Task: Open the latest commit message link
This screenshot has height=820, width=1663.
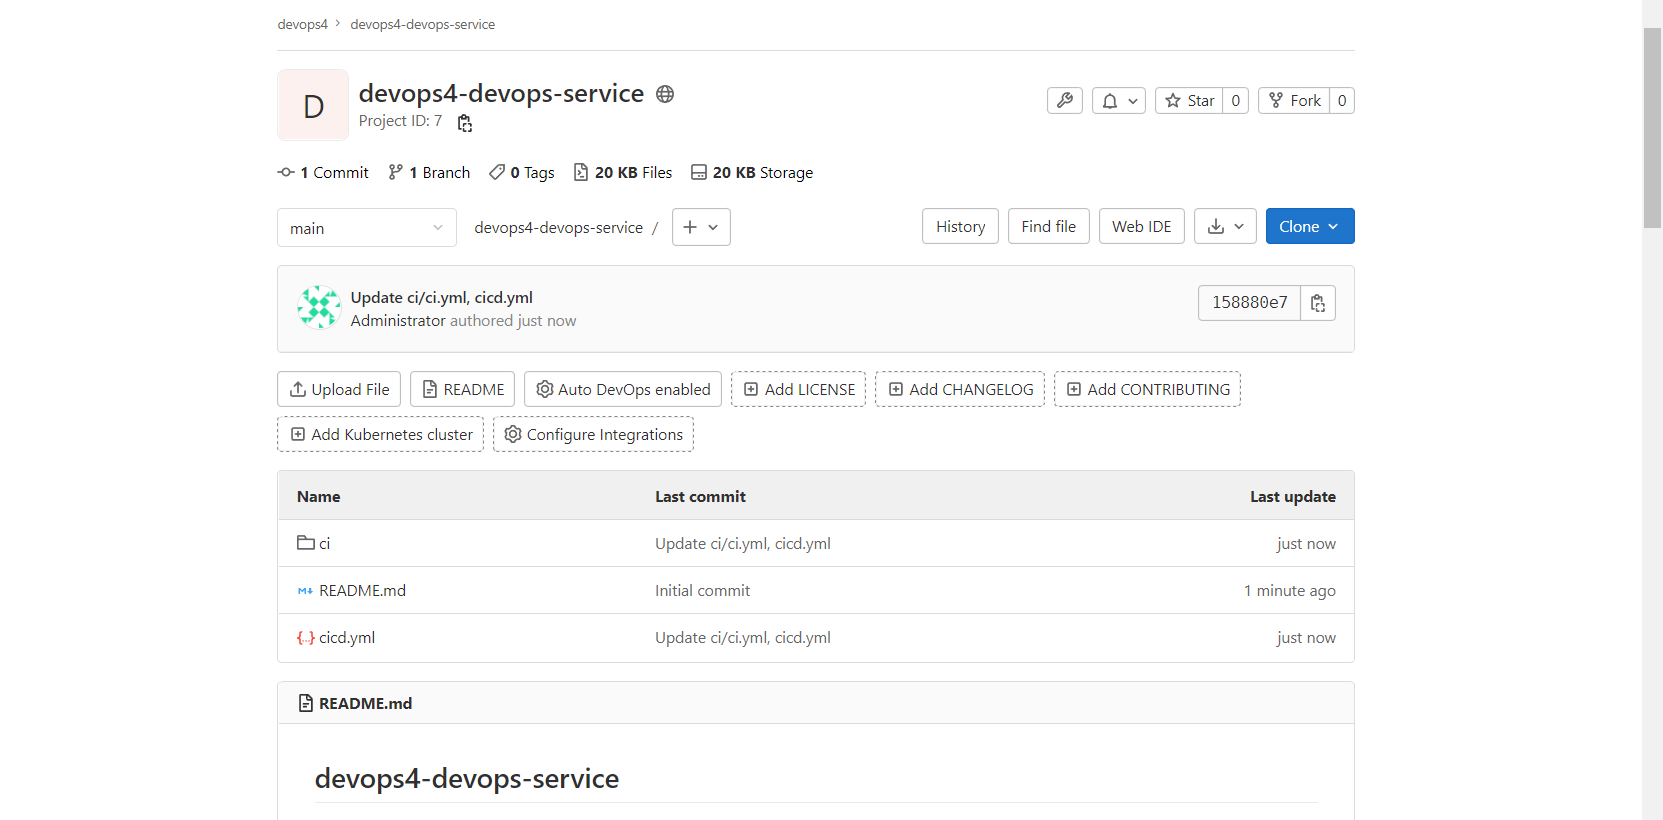Action: click(442, 298)
